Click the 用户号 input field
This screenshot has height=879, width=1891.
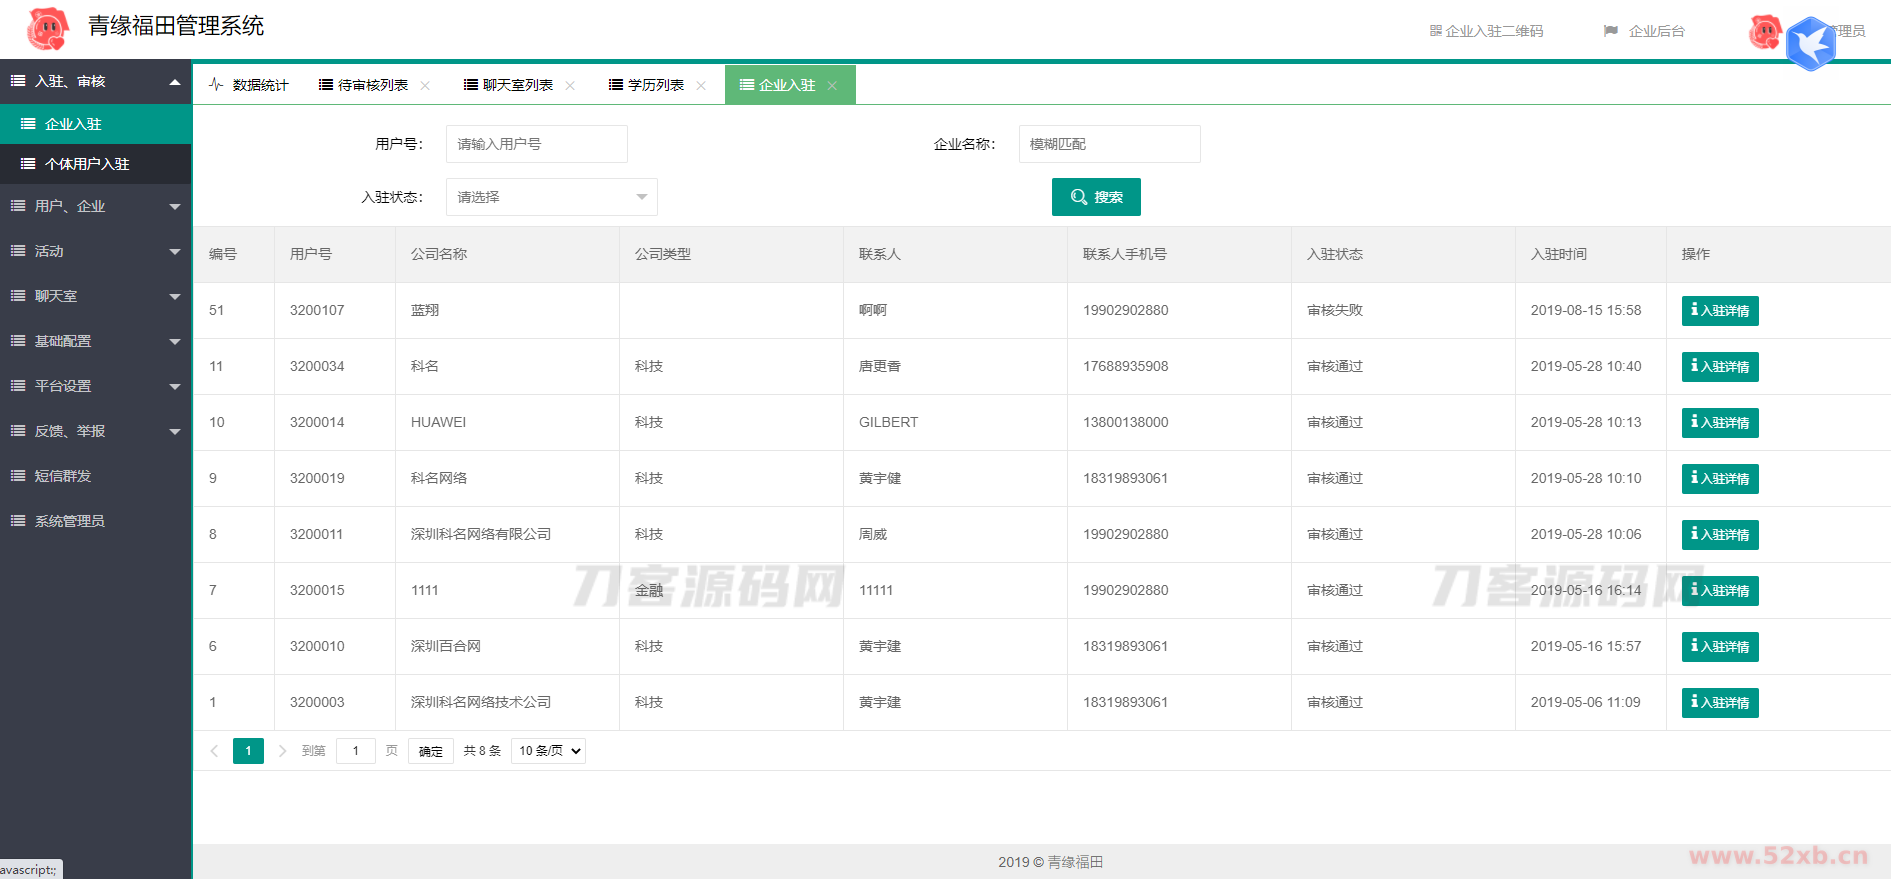point(536,144)
